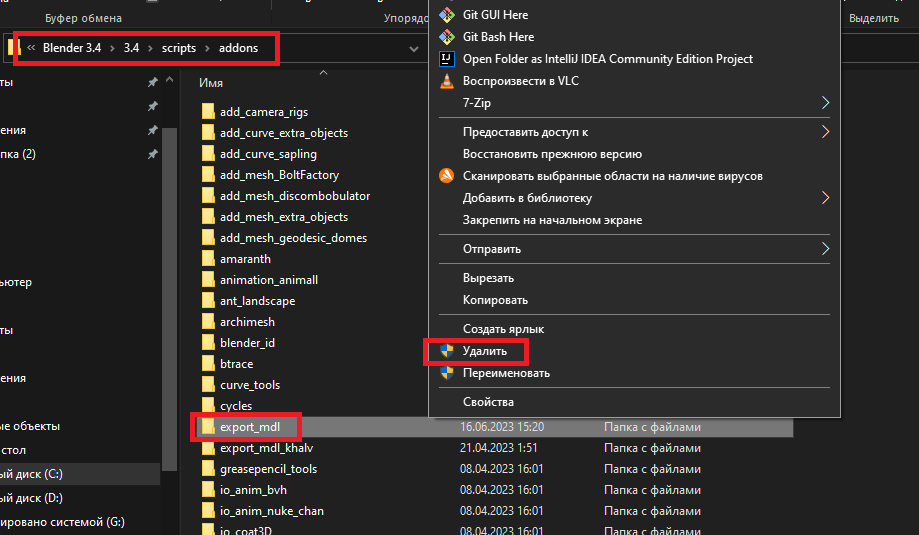The width and height of the screenshot is (919, 535).
Task: Click the navigation pane scroll-up arrow
Action: click(x=169, y=79)
